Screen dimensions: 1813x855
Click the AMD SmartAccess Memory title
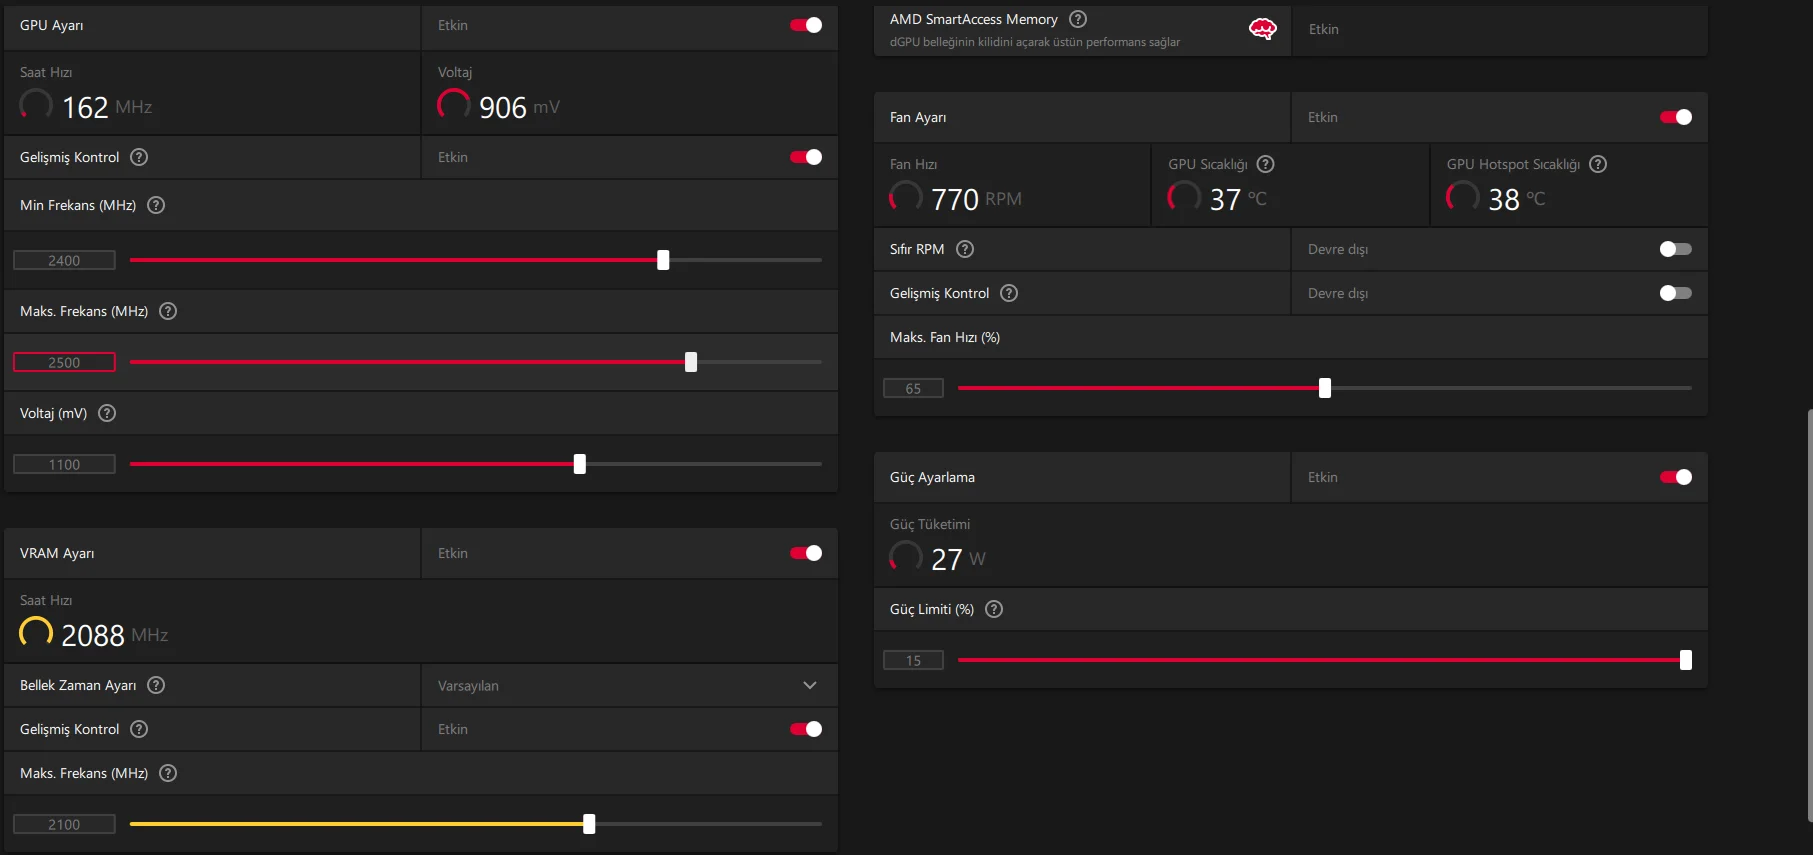pyautogui.click(x=974, y=19)
